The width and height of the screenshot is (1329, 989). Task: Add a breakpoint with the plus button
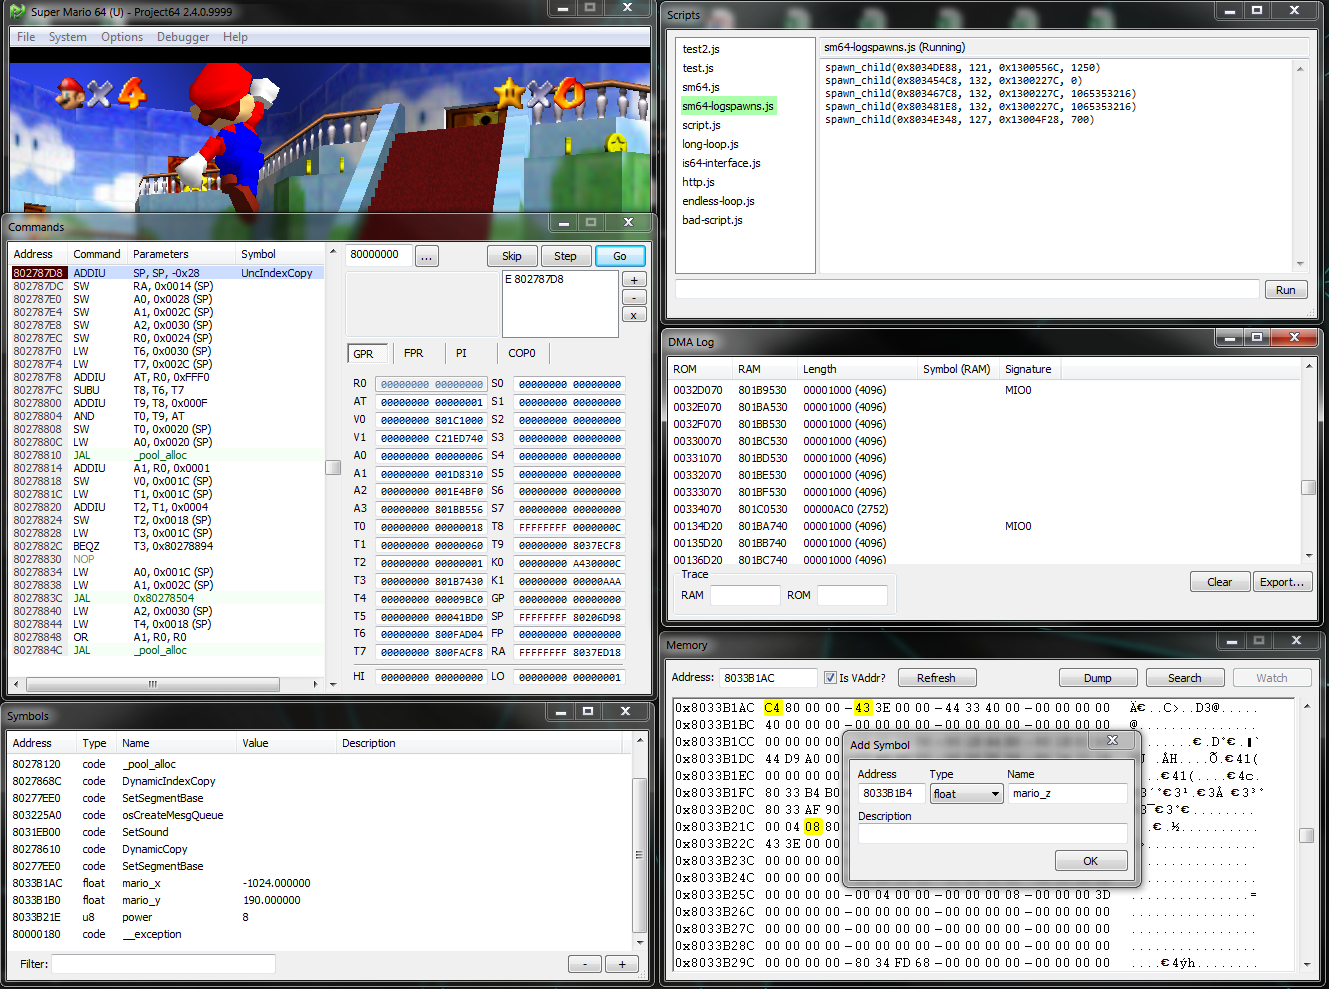pyautogui.click(x=634, y=280)
